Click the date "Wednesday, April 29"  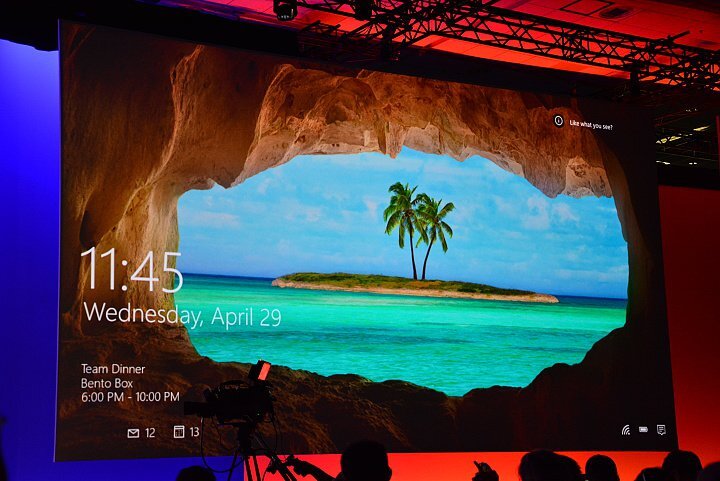coord(182,315)
